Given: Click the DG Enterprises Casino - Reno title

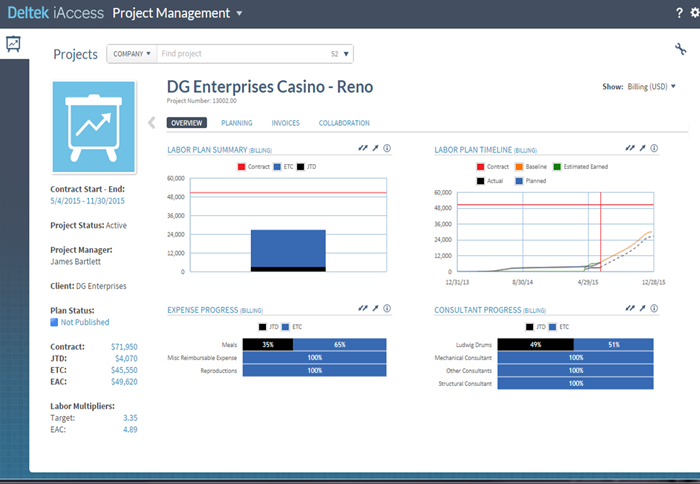Looking at the screenshot, I should point(270,87).
